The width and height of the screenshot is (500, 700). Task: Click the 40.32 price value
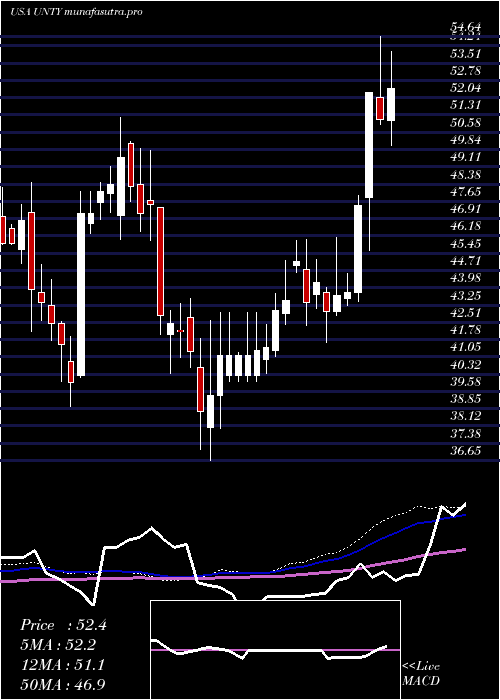[466, 364]
